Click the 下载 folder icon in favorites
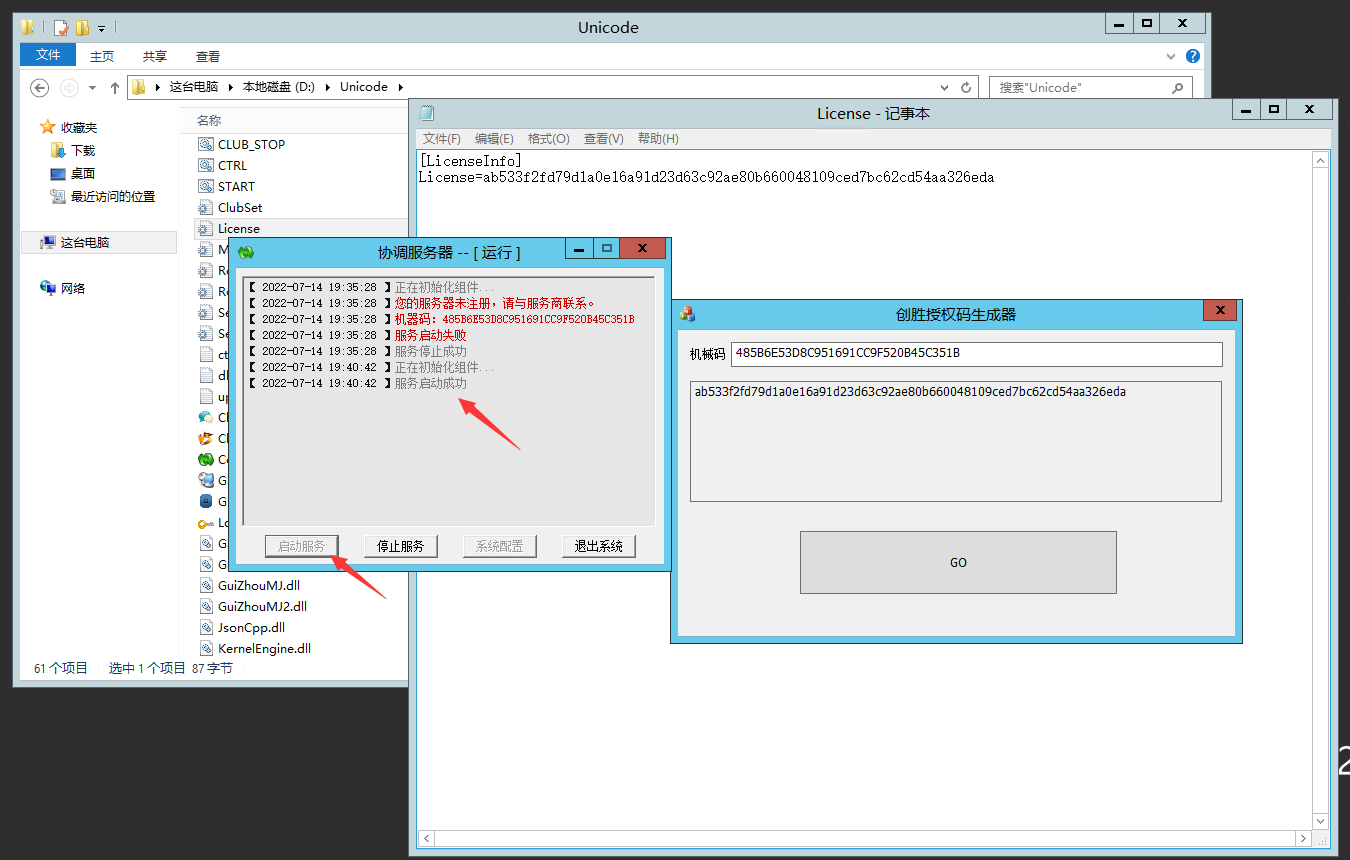1350x860 pixels. coord(58,151)
